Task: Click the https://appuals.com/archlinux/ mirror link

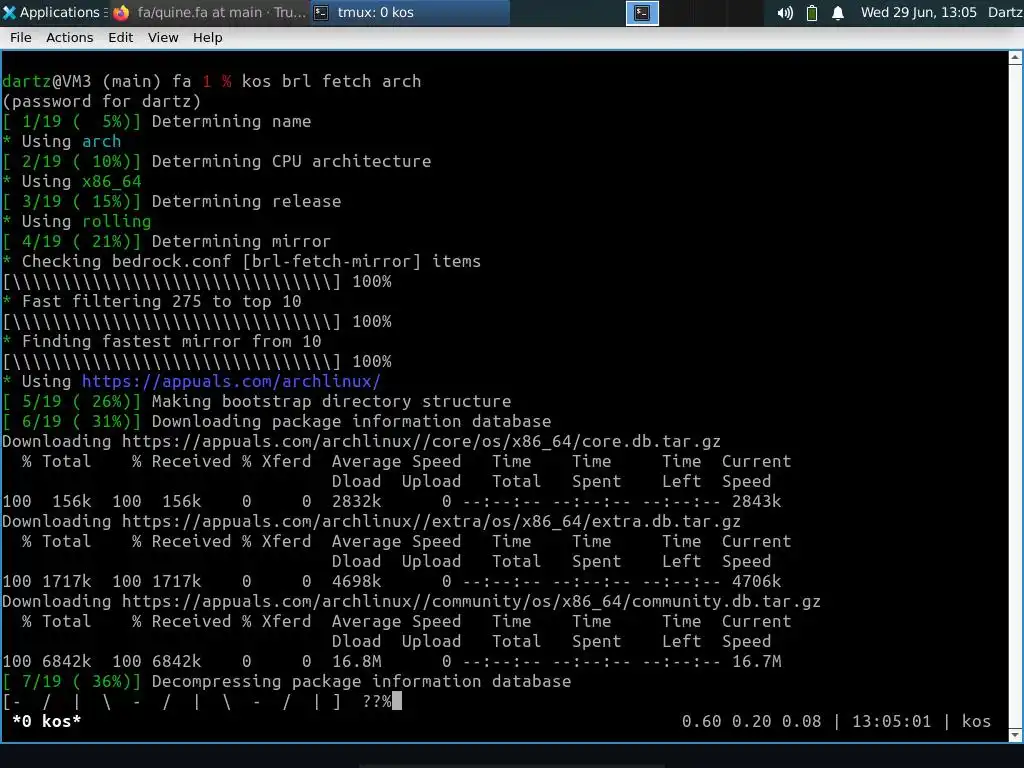Action: coord(231,381)
